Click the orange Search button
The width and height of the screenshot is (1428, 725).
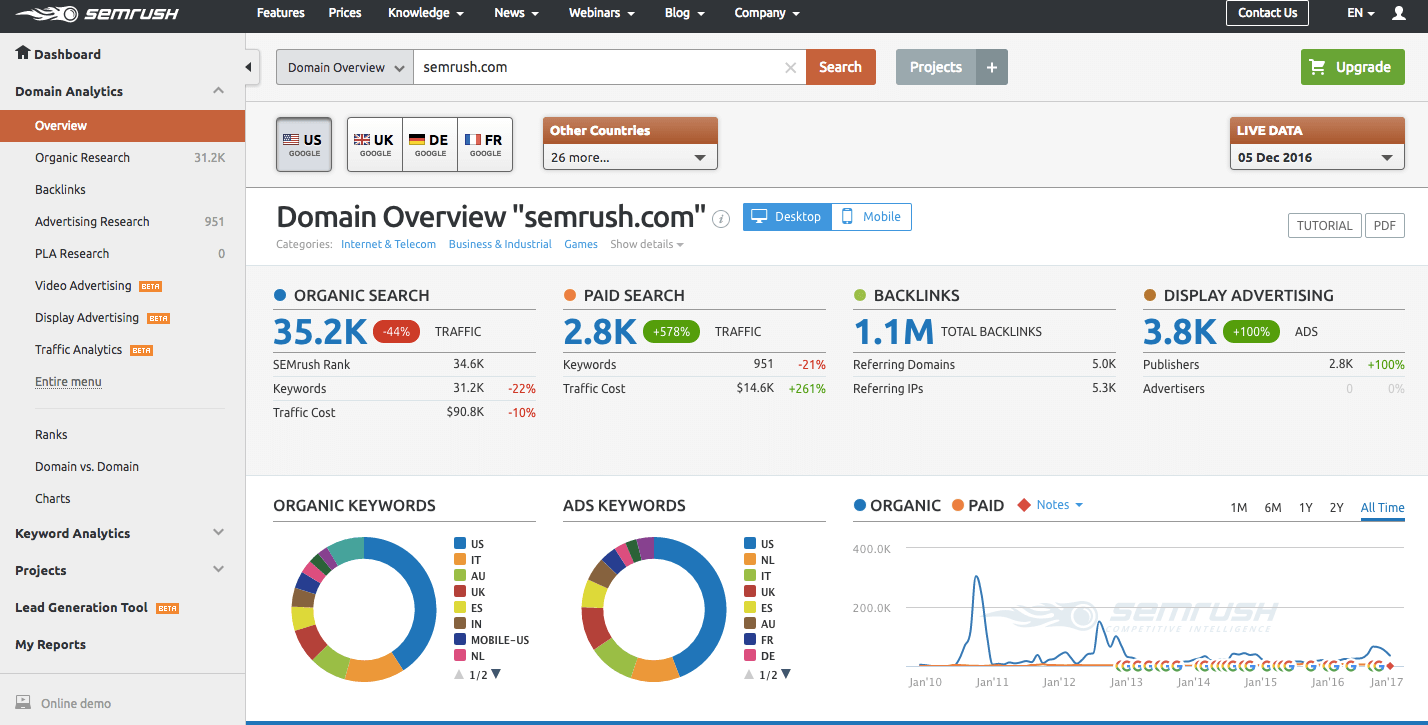[x=840, y=67]
